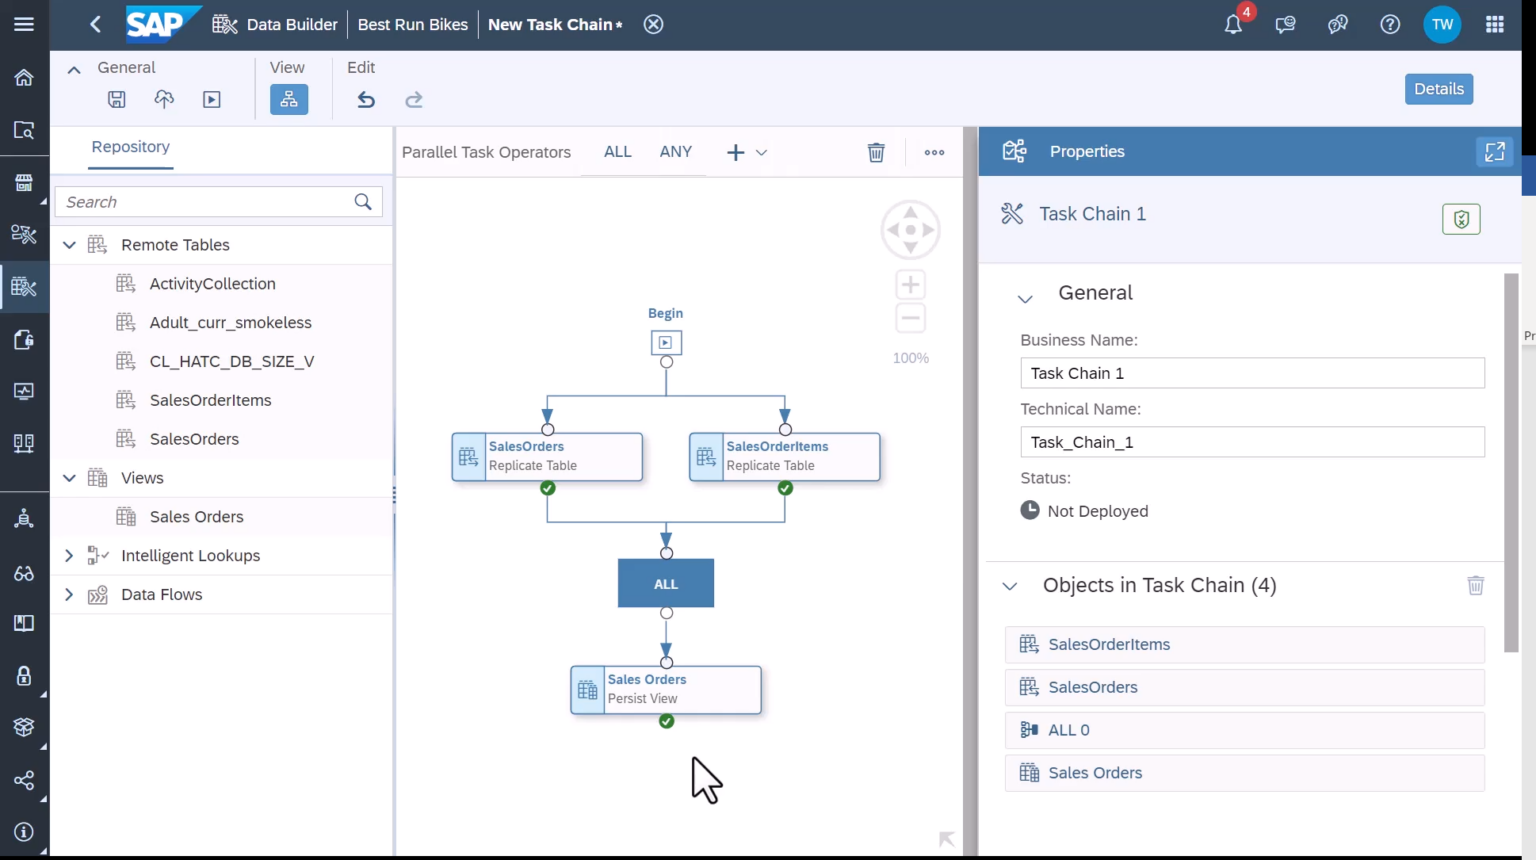1536x860 pixels.
Task: Switch operator mode to ANY
Action: (x=675, y=151)
